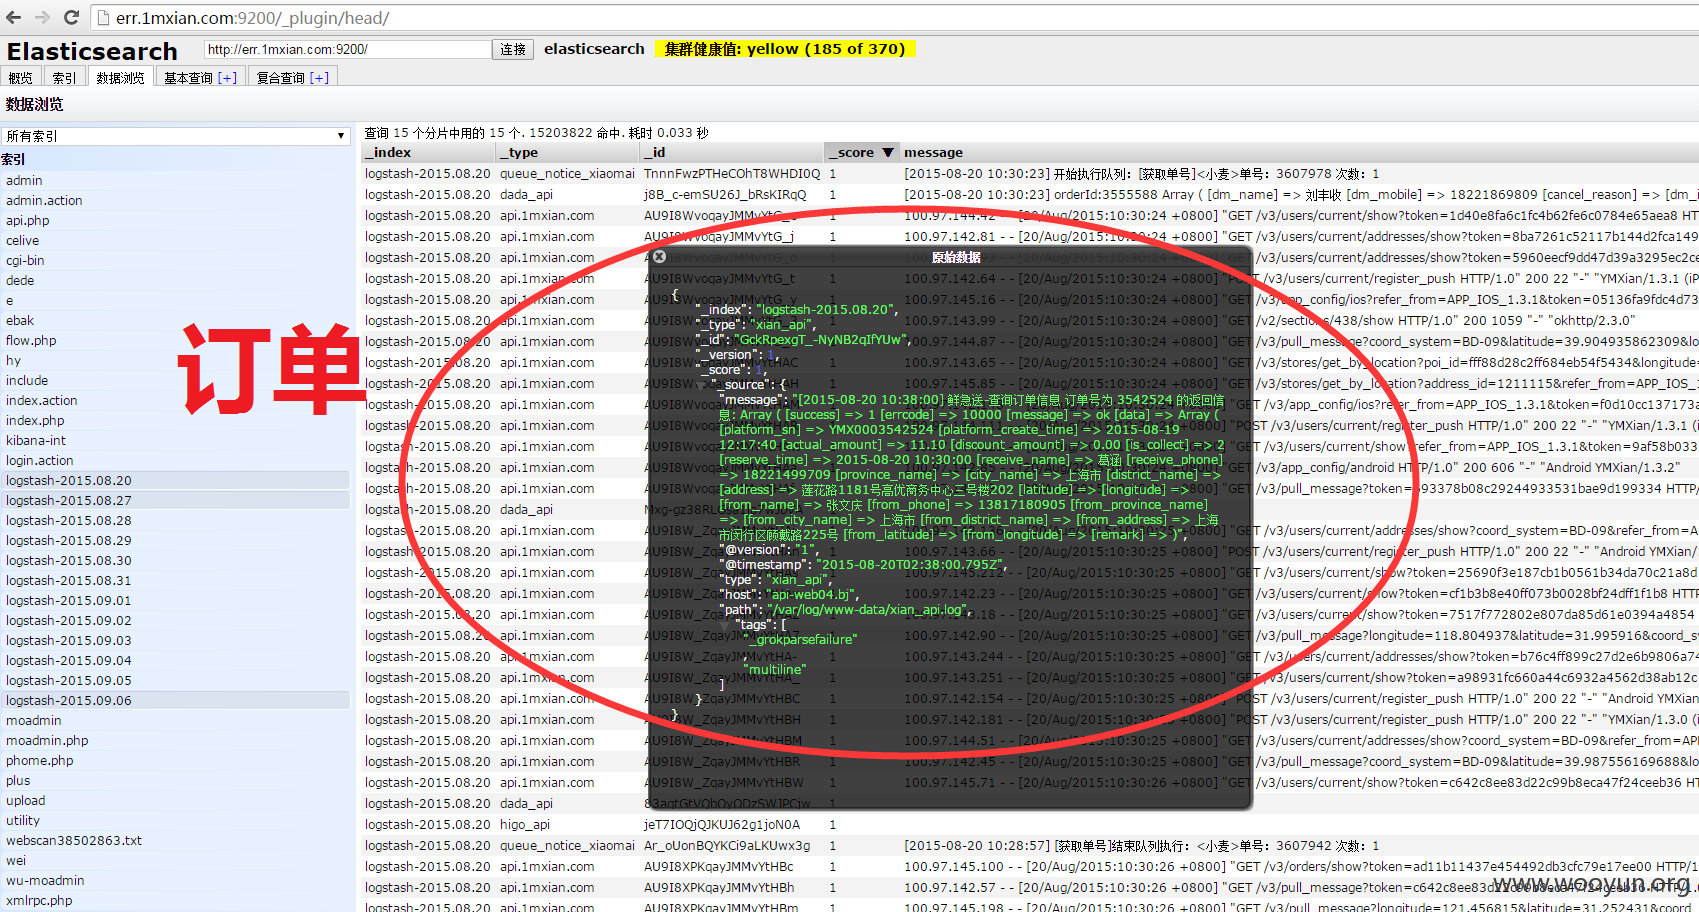This screenshot has width=1699, height=912.
Task: Open the 数据浏览 tab
Action: pyautogui.click(x=120, y=78)
